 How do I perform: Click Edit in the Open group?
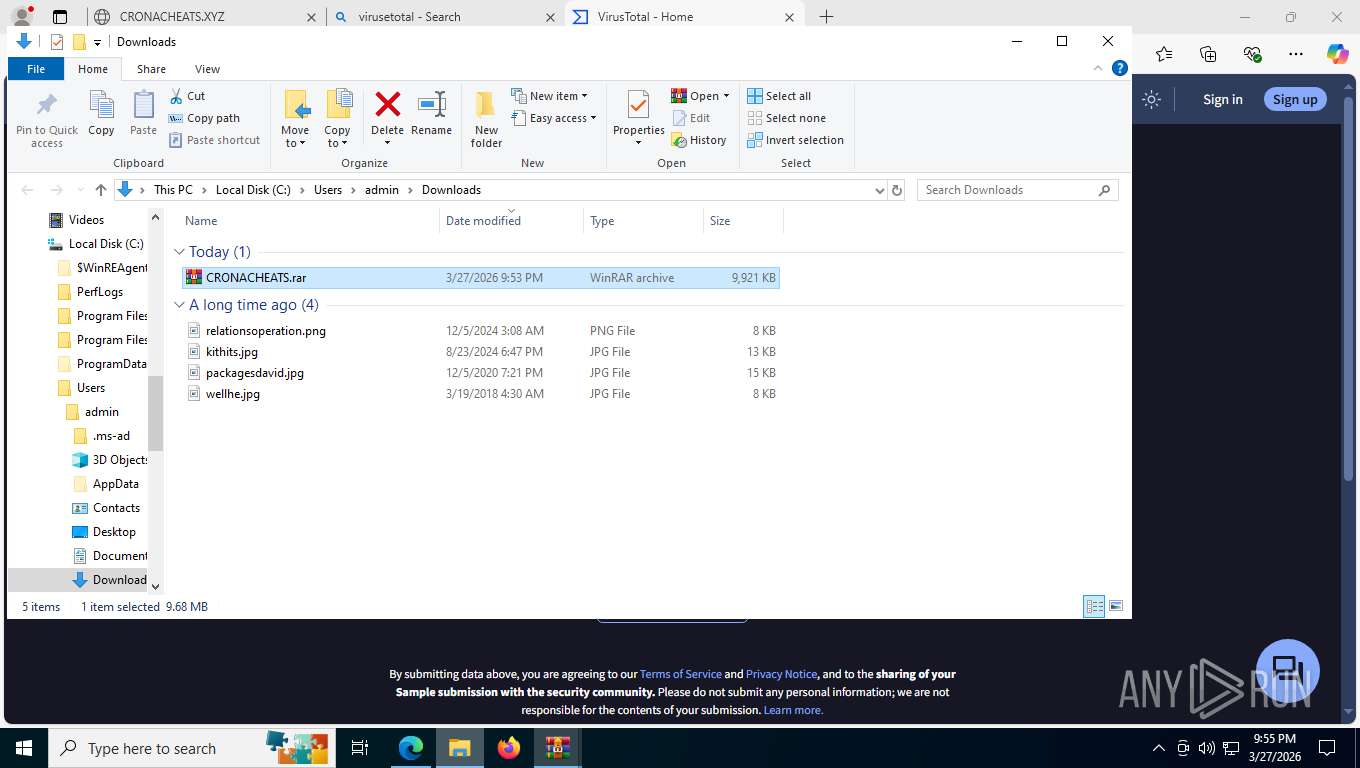[x=690, y=118]
